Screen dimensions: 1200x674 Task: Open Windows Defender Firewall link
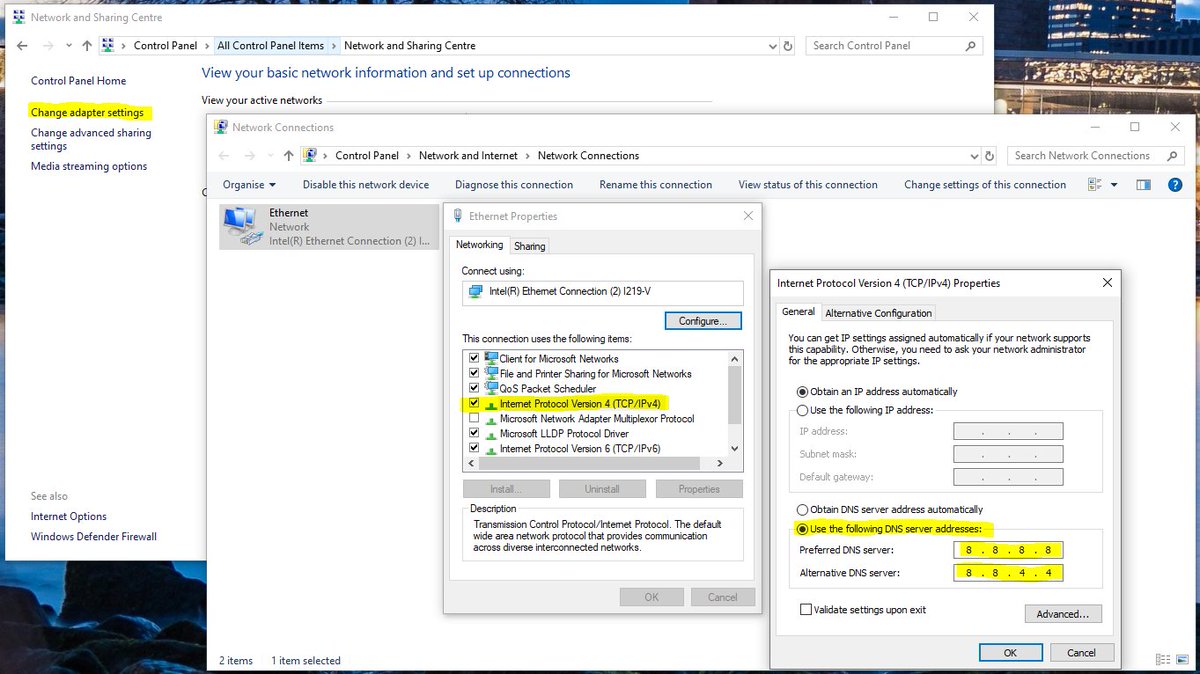tap(94, 536)
